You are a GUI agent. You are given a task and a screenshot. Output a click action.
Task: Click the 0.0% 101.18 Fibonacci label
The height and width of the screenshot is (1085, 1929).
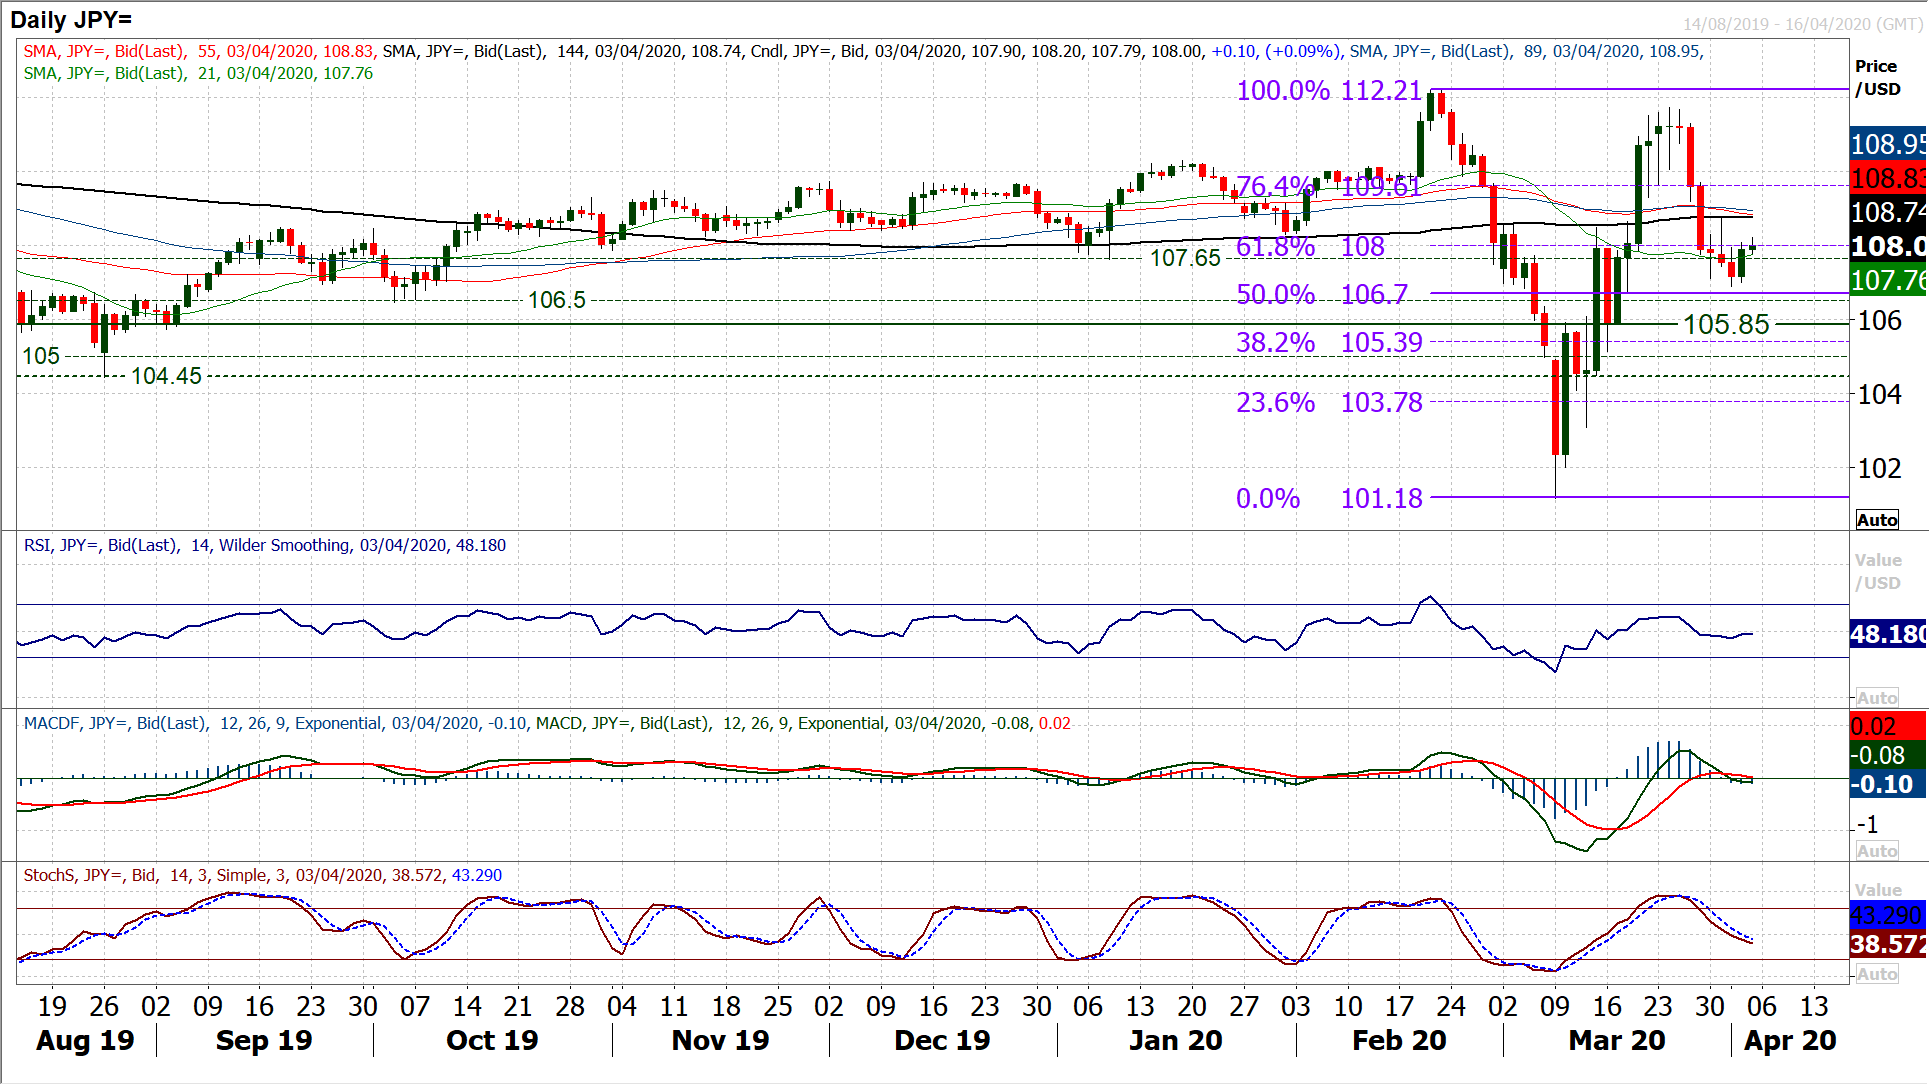tap(1329, 498)
